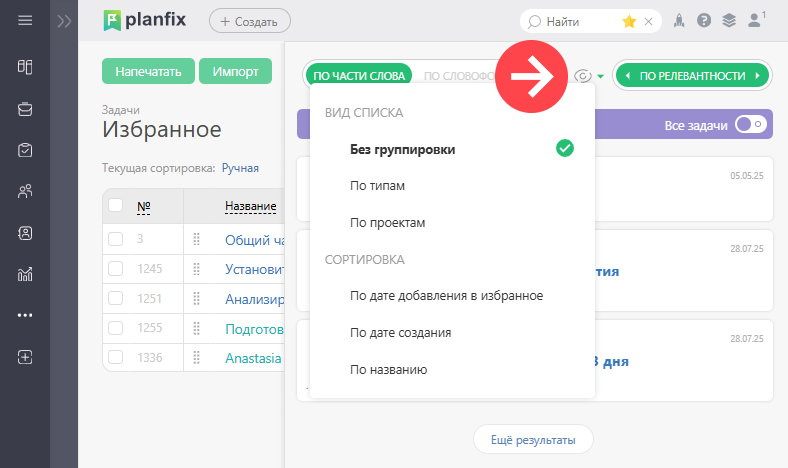788x468 pixels.
Task: Click the planfix logo
Action: pyautogui.click(x=144, y=21)
